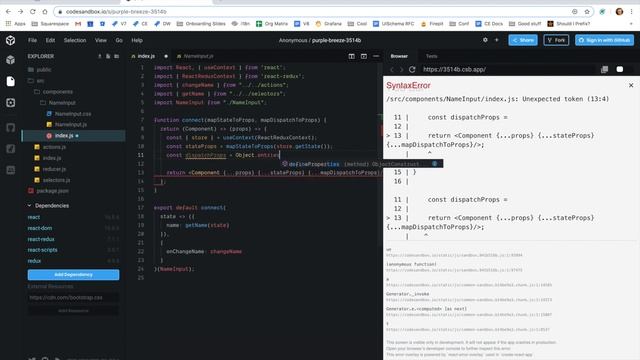Screen dimensions: 640x360
Task: Click External Resources URL input
Action: point(73,298)
